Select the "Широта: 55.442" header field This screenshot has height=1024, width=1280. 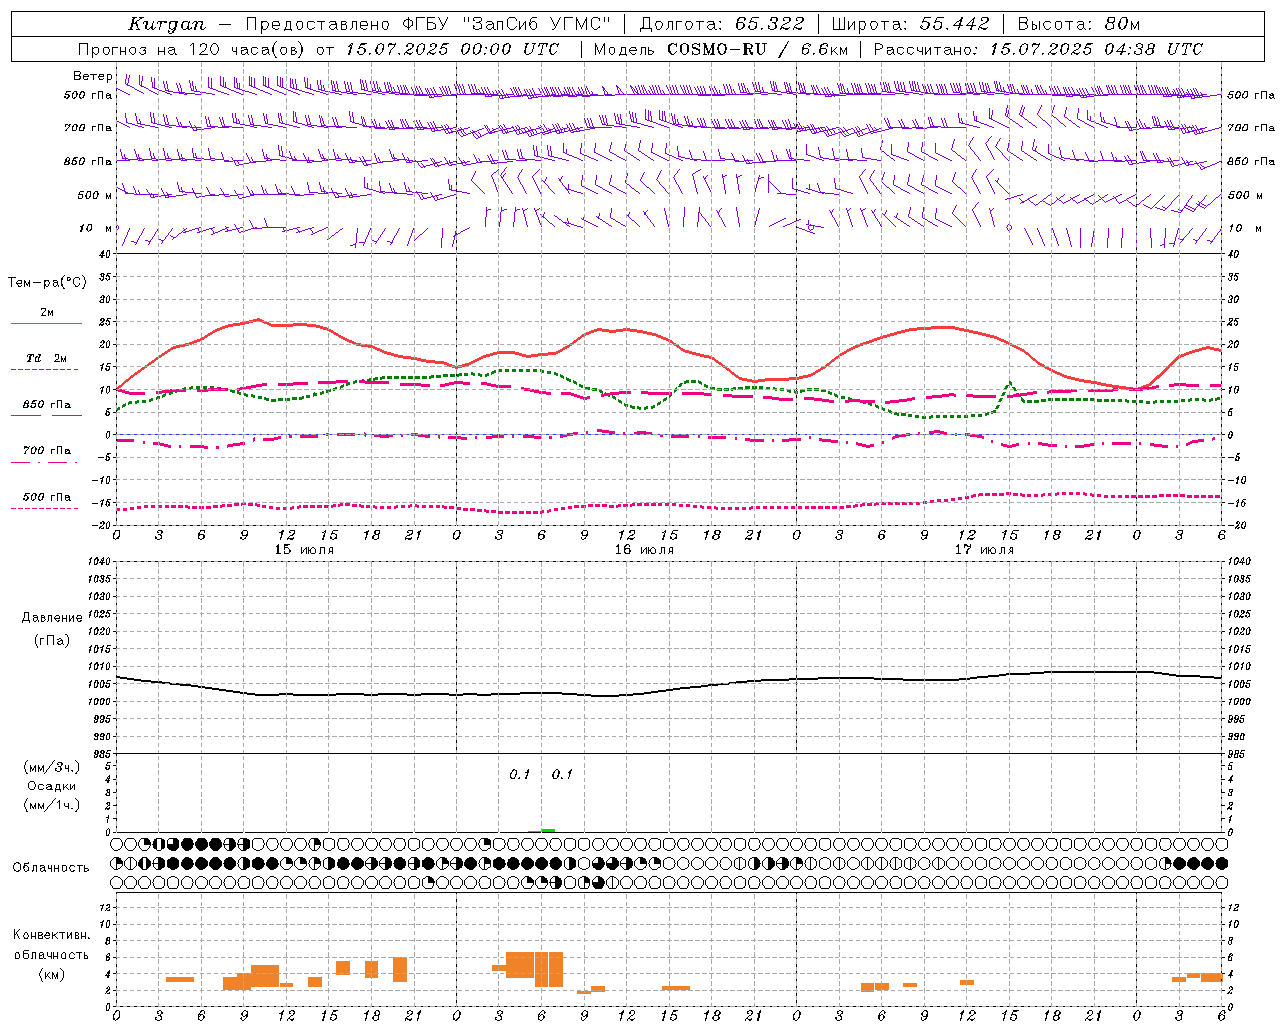tap(910, 24)
